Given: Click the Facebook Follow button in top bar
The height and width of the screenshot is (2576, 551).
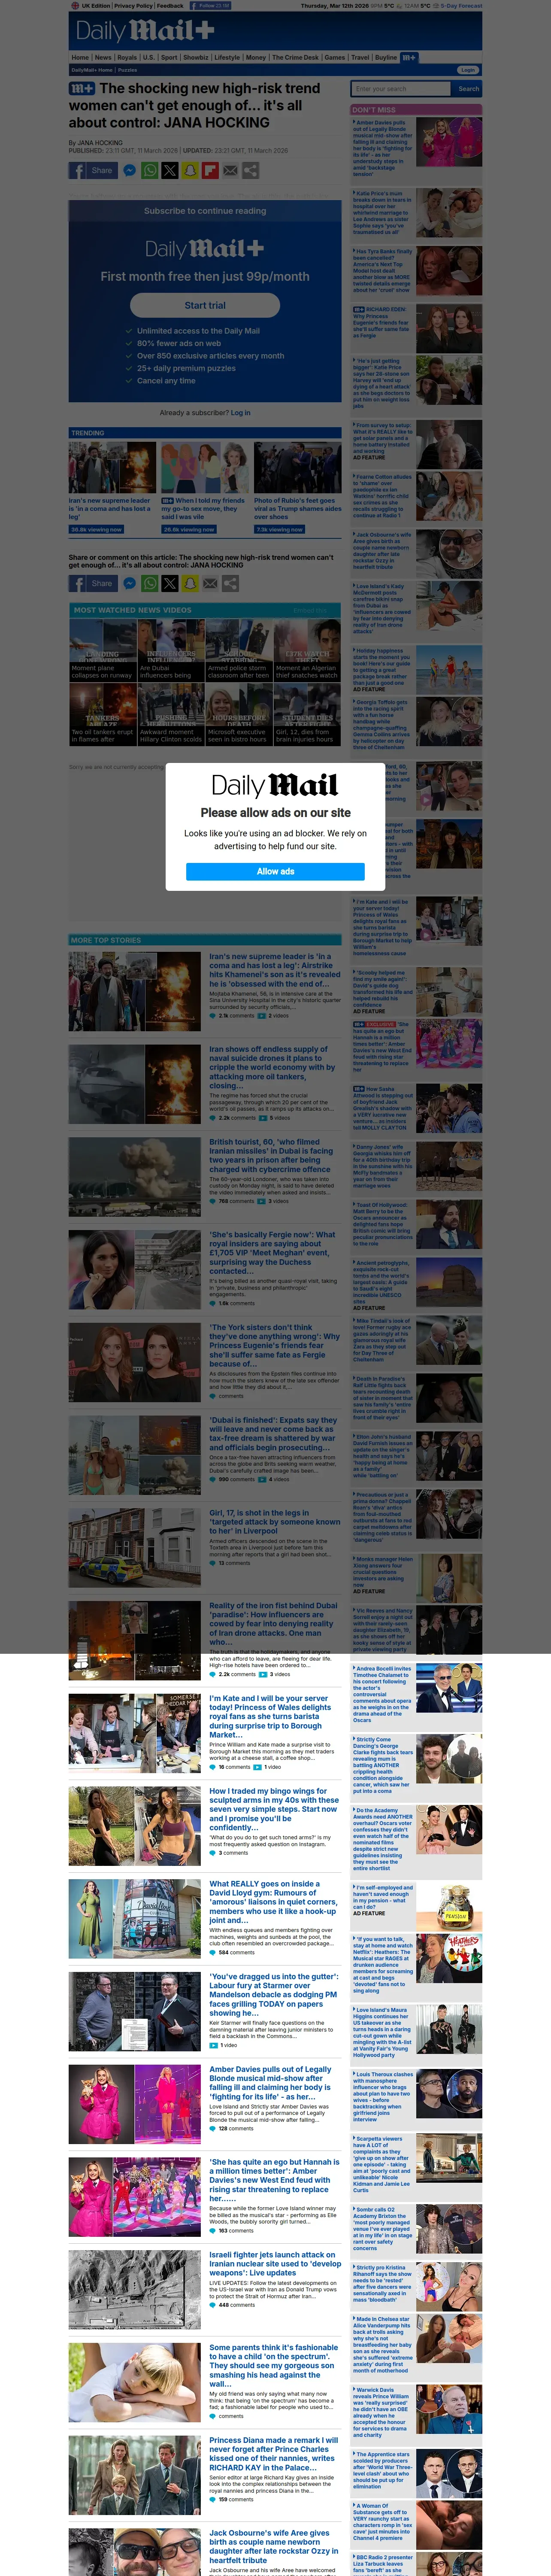Looking at the screenshot, I should pyautogui.click(x=212, y=6).
